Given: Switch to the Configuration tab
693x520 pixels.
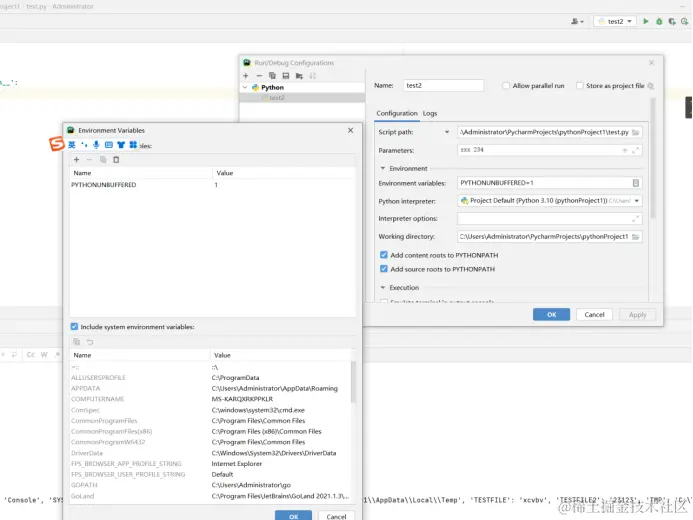Looking at the screenshot, I should (x=397, y=114).
